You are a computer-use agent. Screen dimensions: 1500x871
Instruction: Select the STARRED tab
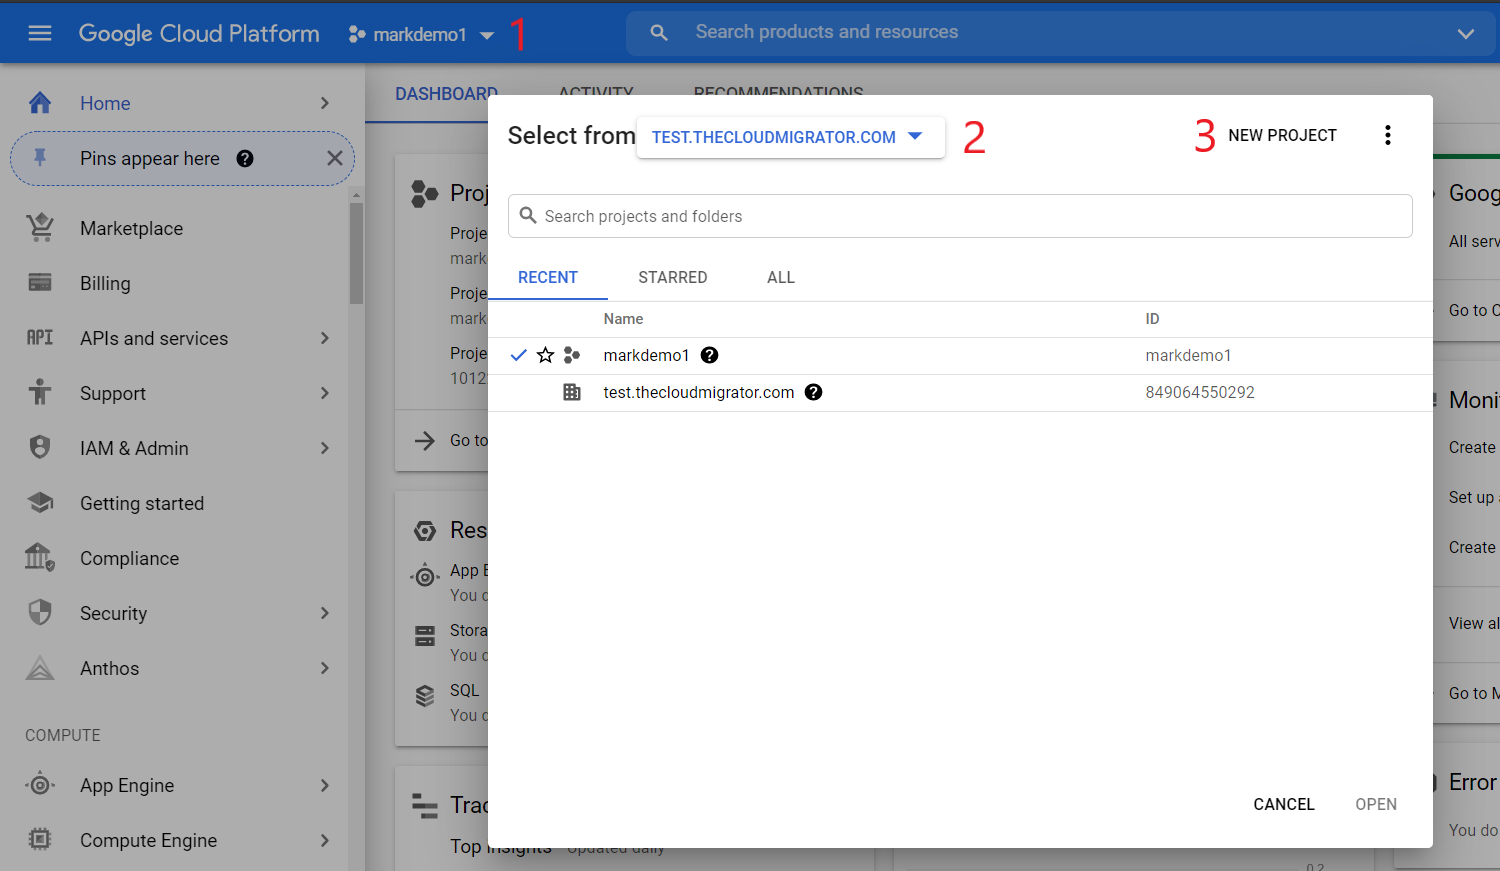tap(673, 278)
